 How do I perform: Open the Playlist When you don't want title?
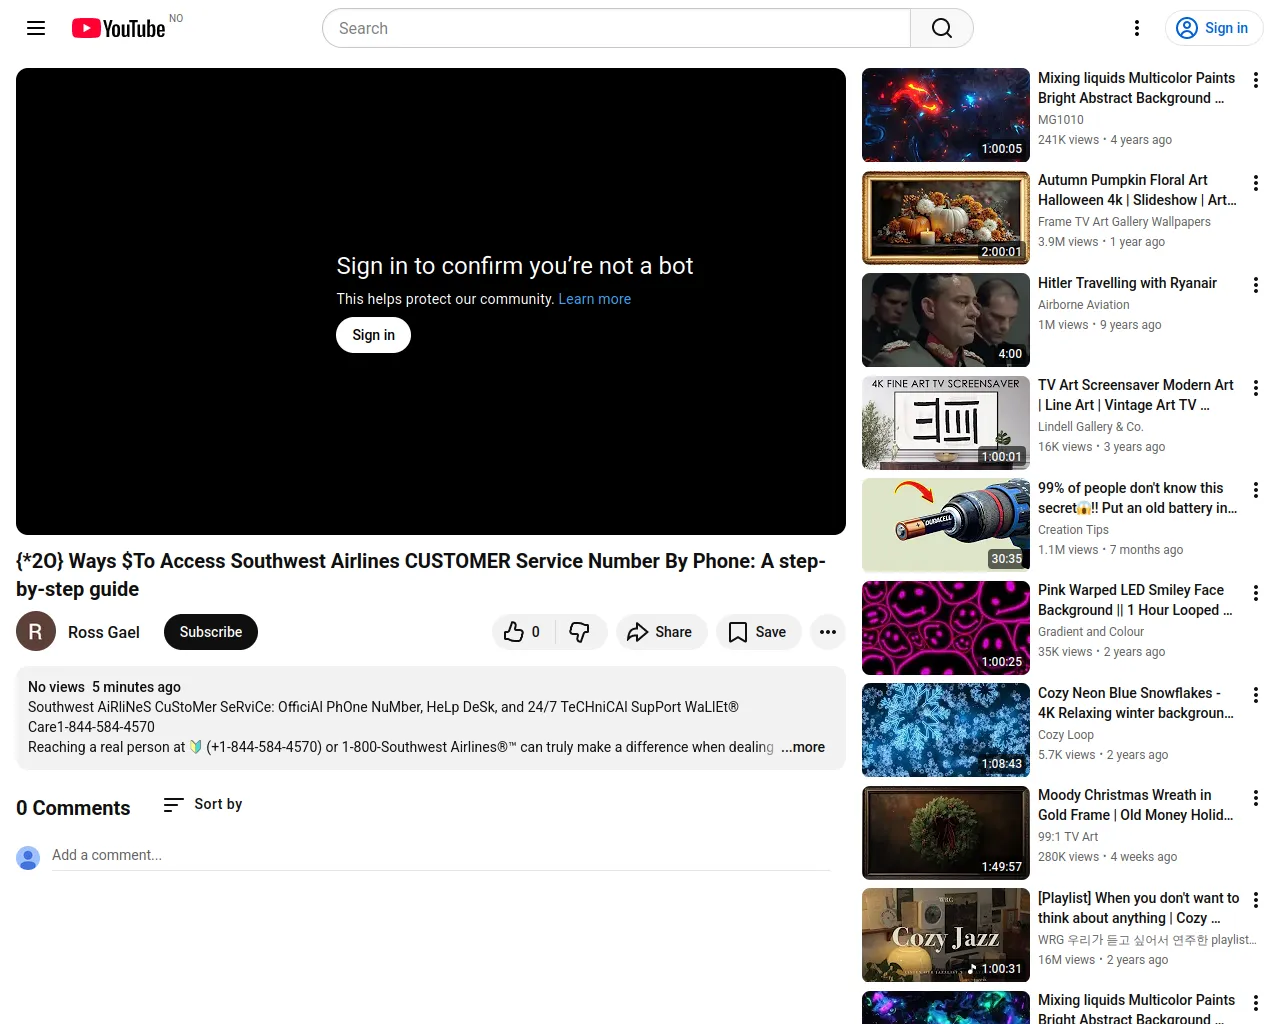pyautogui.click(x=1139, y=908)
